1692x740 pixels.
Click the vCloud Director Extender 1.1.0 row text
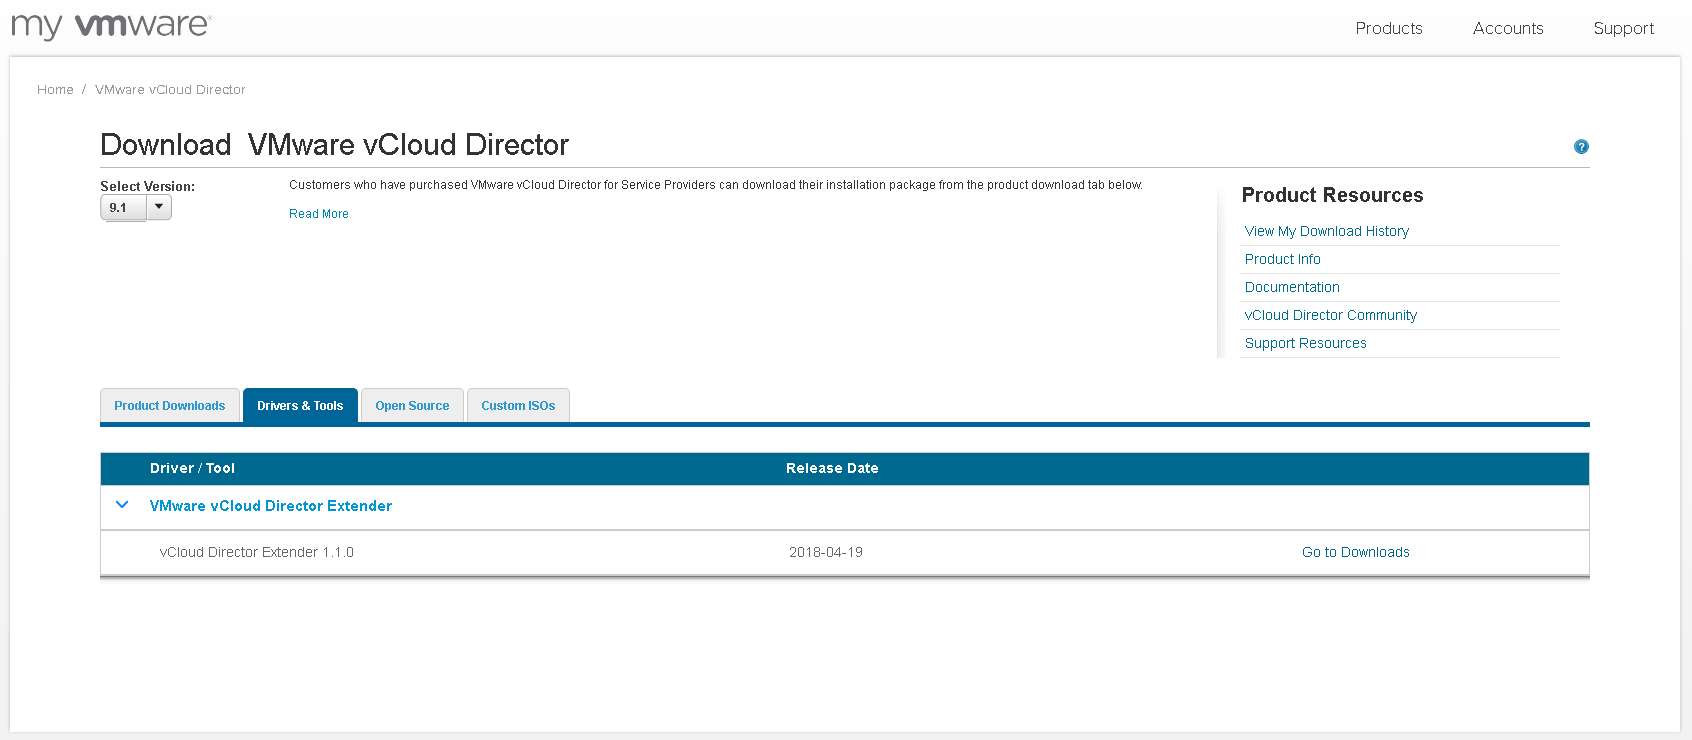[x=256, y=552]
